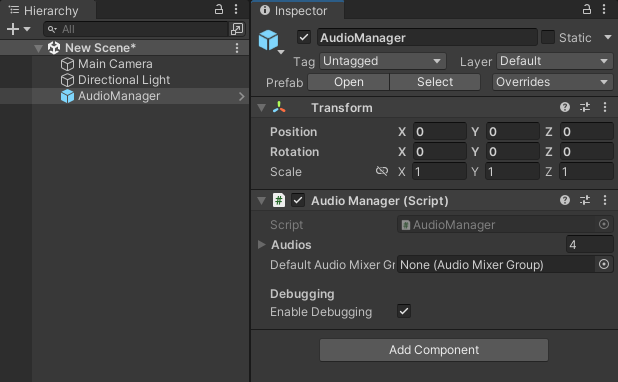Open the Static flags dropdown arrow
This screenshot has width=618, height=382.
click(608, 37)
